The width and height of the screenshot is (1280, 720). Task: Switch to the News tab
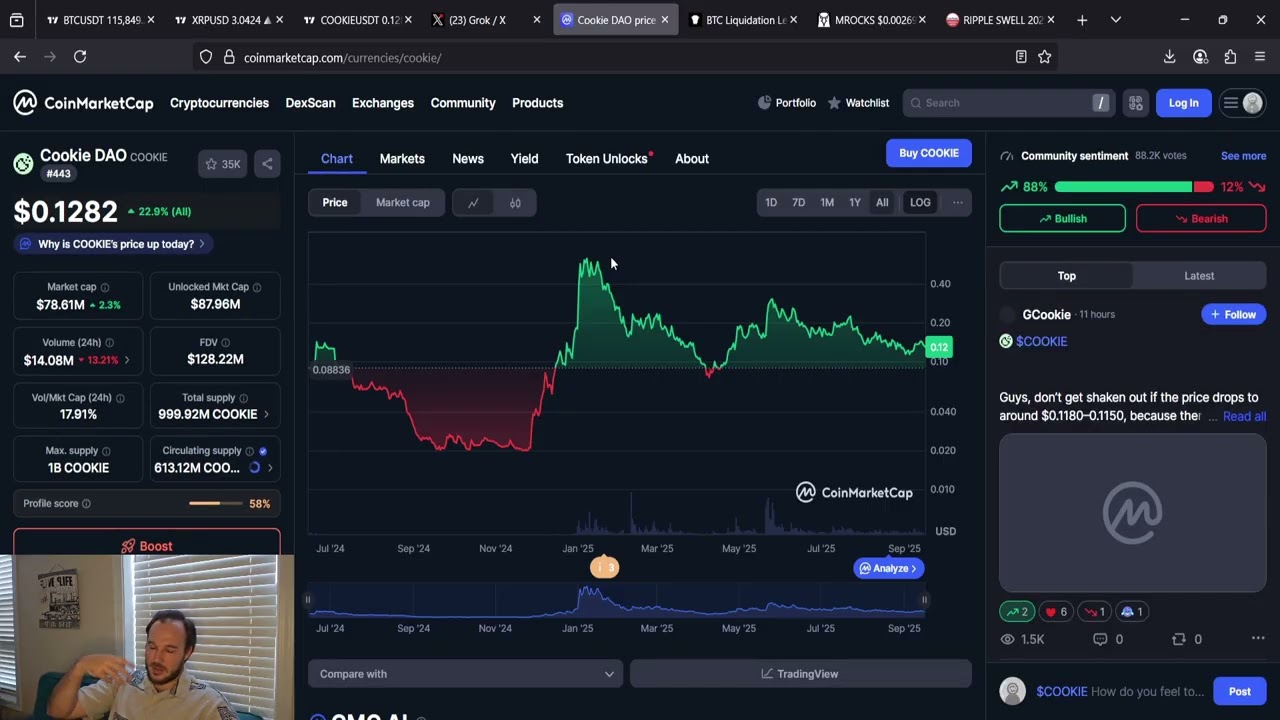(x=468, y=159)
